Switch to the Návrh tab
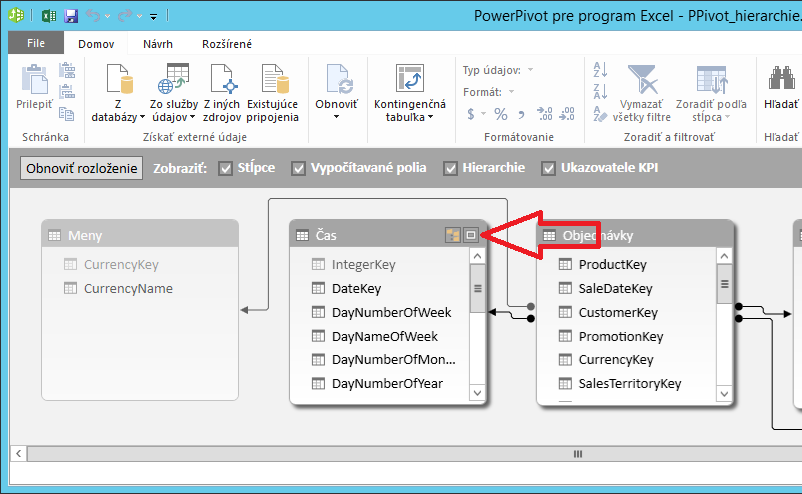Image resolution: width=802 pixels, height=494 pixels. click(x=158, y=44)
